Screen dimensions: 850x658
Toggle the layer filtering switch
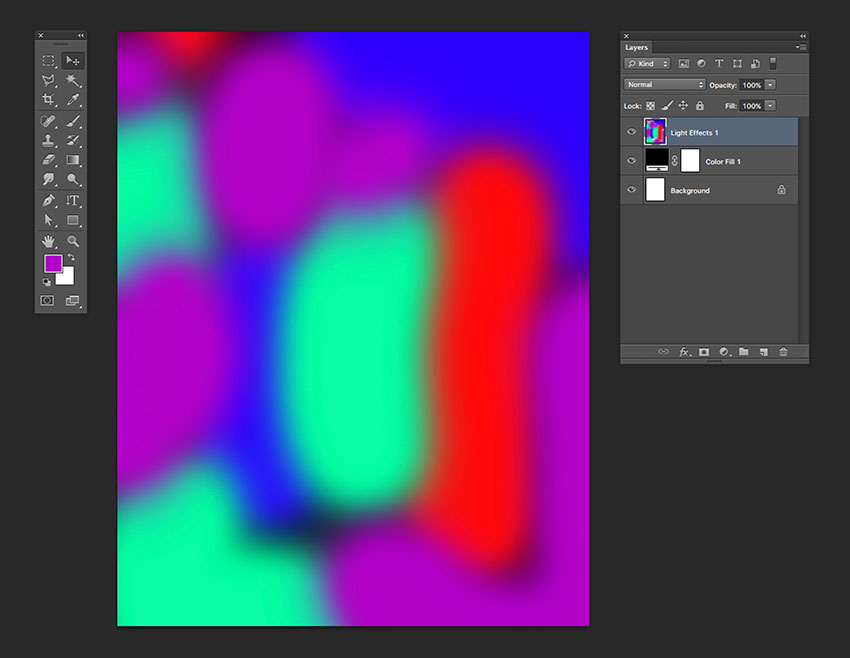773,63
